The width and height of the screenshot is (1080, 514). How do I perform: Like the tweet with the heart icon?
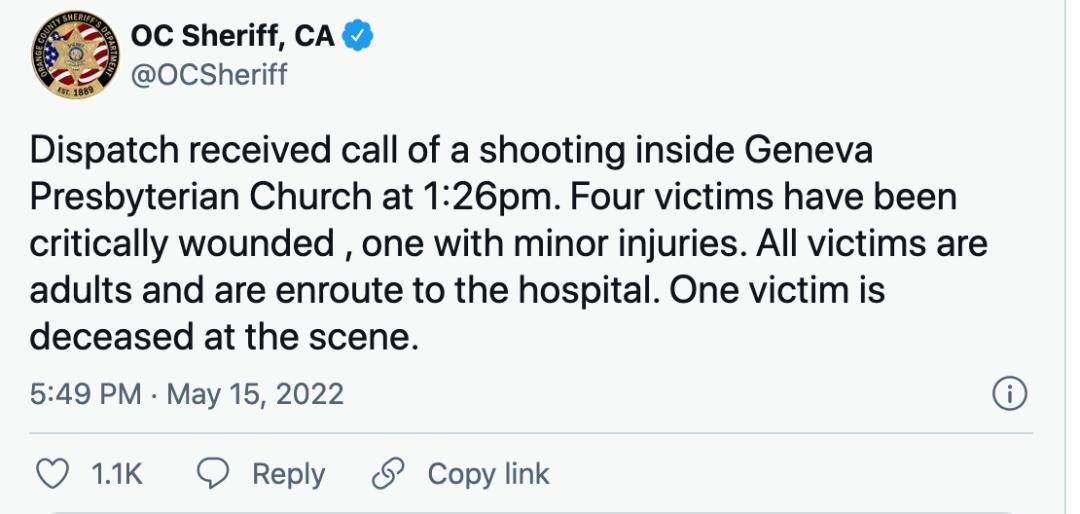point(51,473)
